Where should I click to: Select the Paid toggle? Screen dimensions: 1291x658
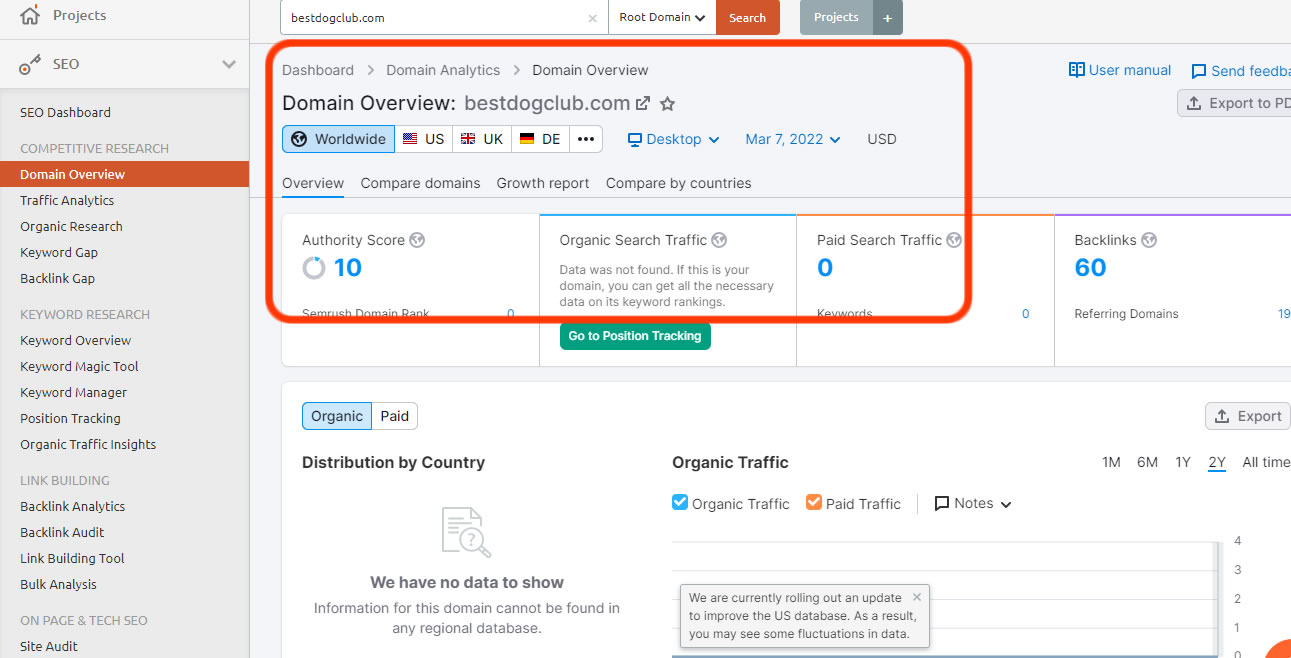(x=395, y=416)
